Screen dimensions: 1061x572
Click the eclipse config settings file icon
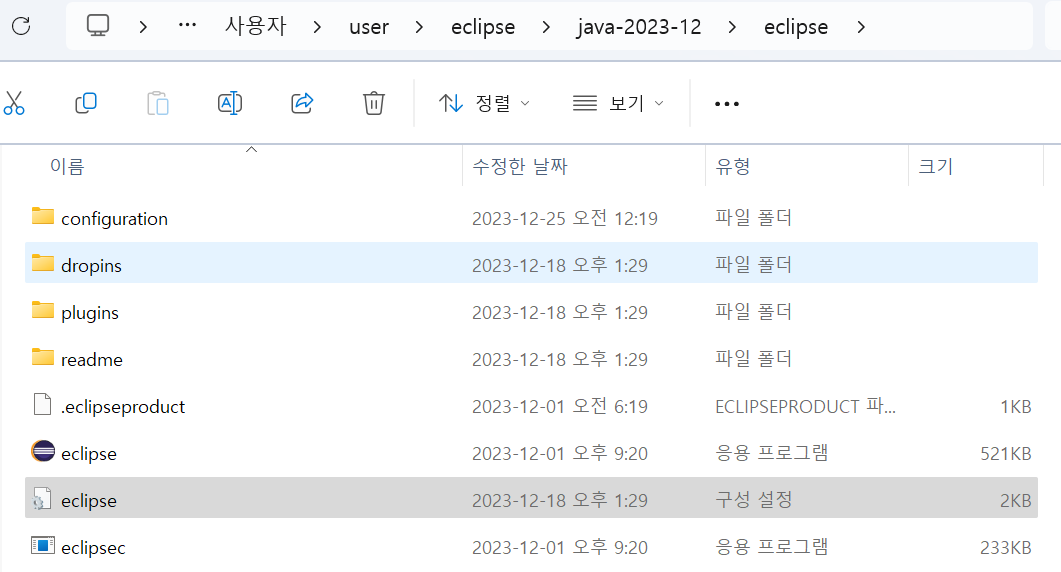pos(42,498)
